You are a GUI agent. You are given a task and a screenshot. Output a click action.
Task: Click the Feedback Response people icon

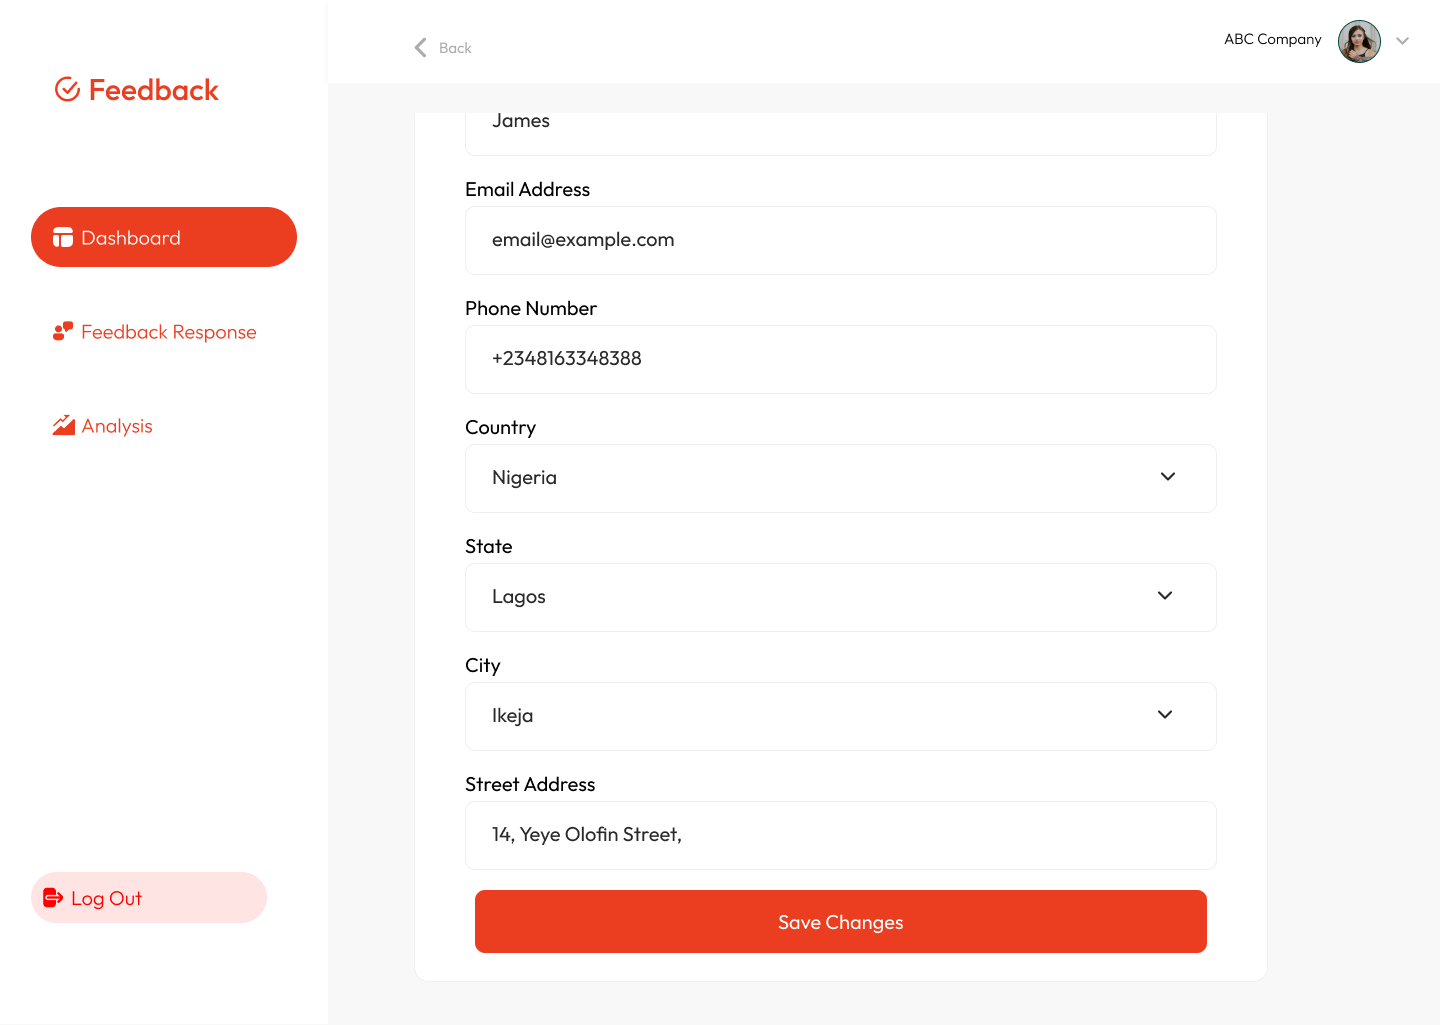(x=63, y=331)
